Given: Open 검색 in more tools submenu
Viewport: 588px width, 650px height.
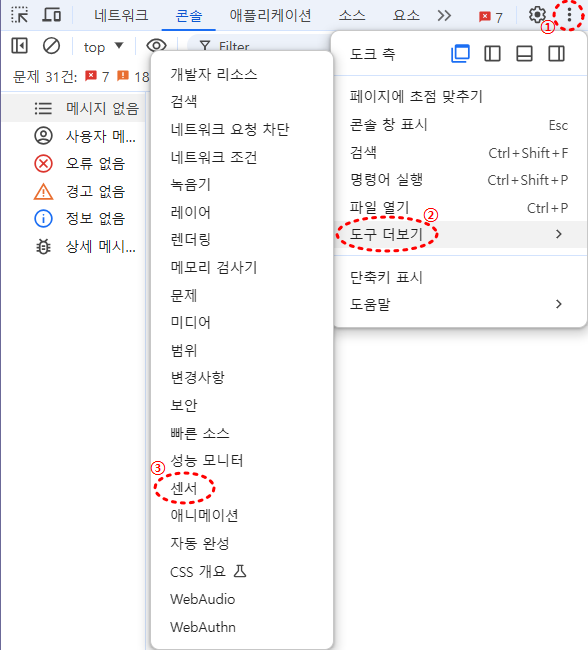Looking at the screenshot, I should click(x=242, y=102).
